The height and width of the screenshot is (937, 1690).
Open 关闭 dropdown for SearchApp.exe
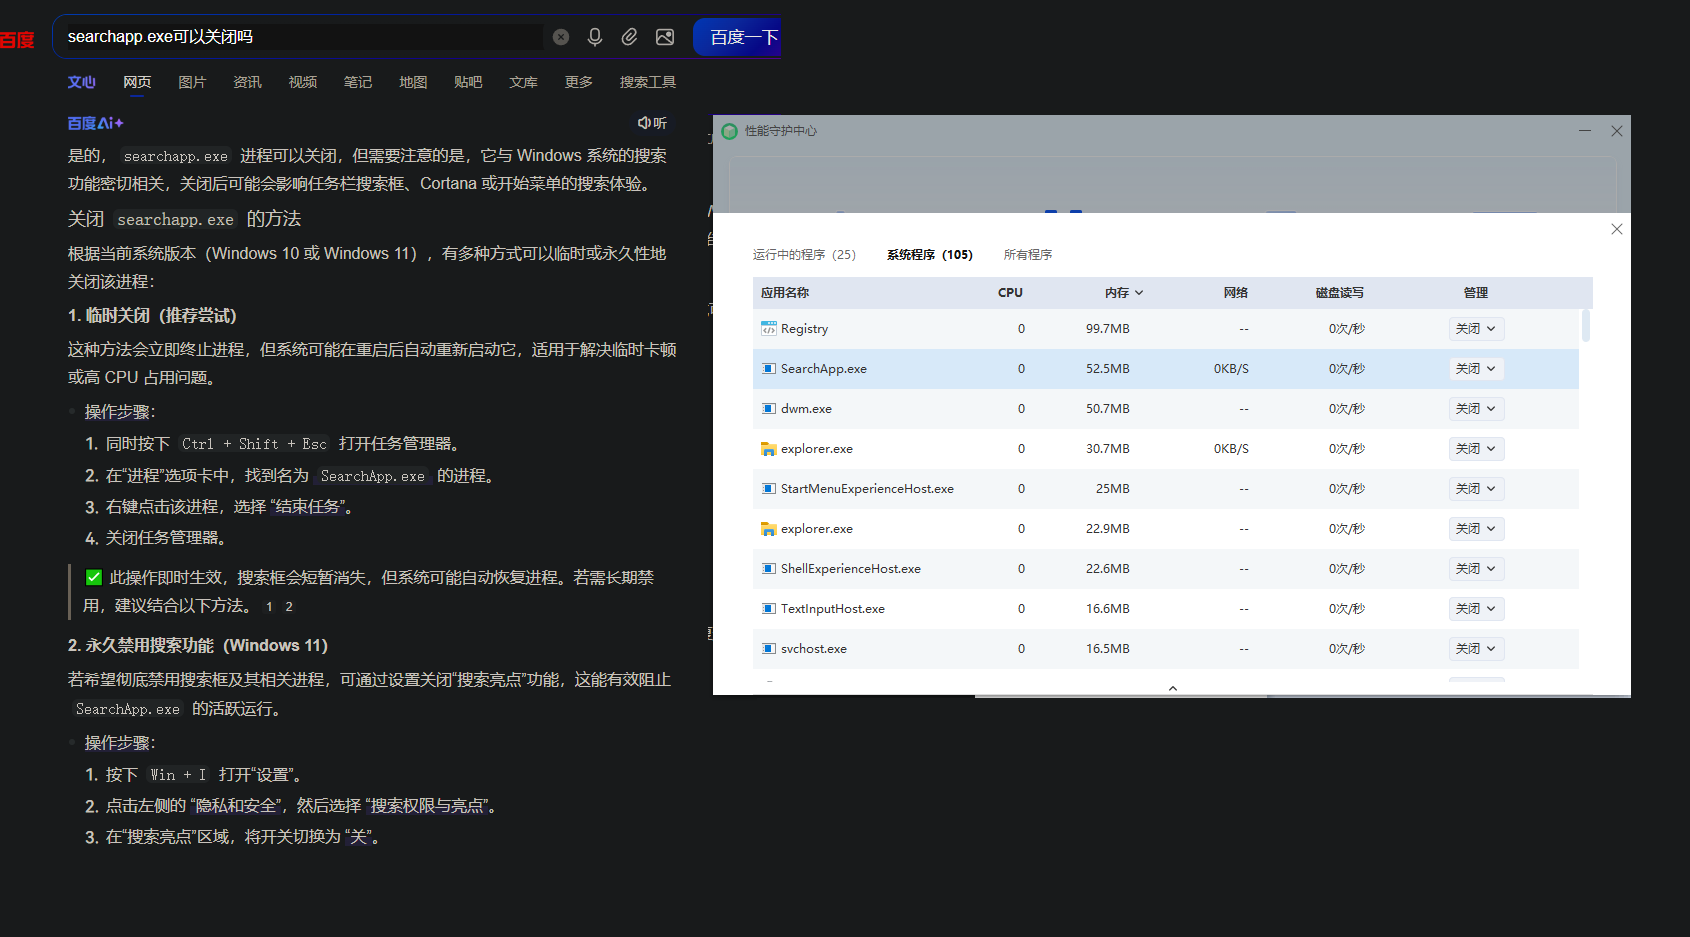pyautogui.click(x=1476, y=368)
